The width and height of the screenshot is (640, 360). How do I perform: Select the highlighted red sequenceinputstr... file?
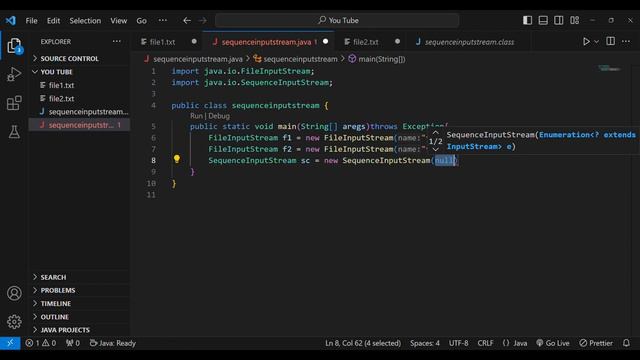pyautogui.click(x=80, y=125)
